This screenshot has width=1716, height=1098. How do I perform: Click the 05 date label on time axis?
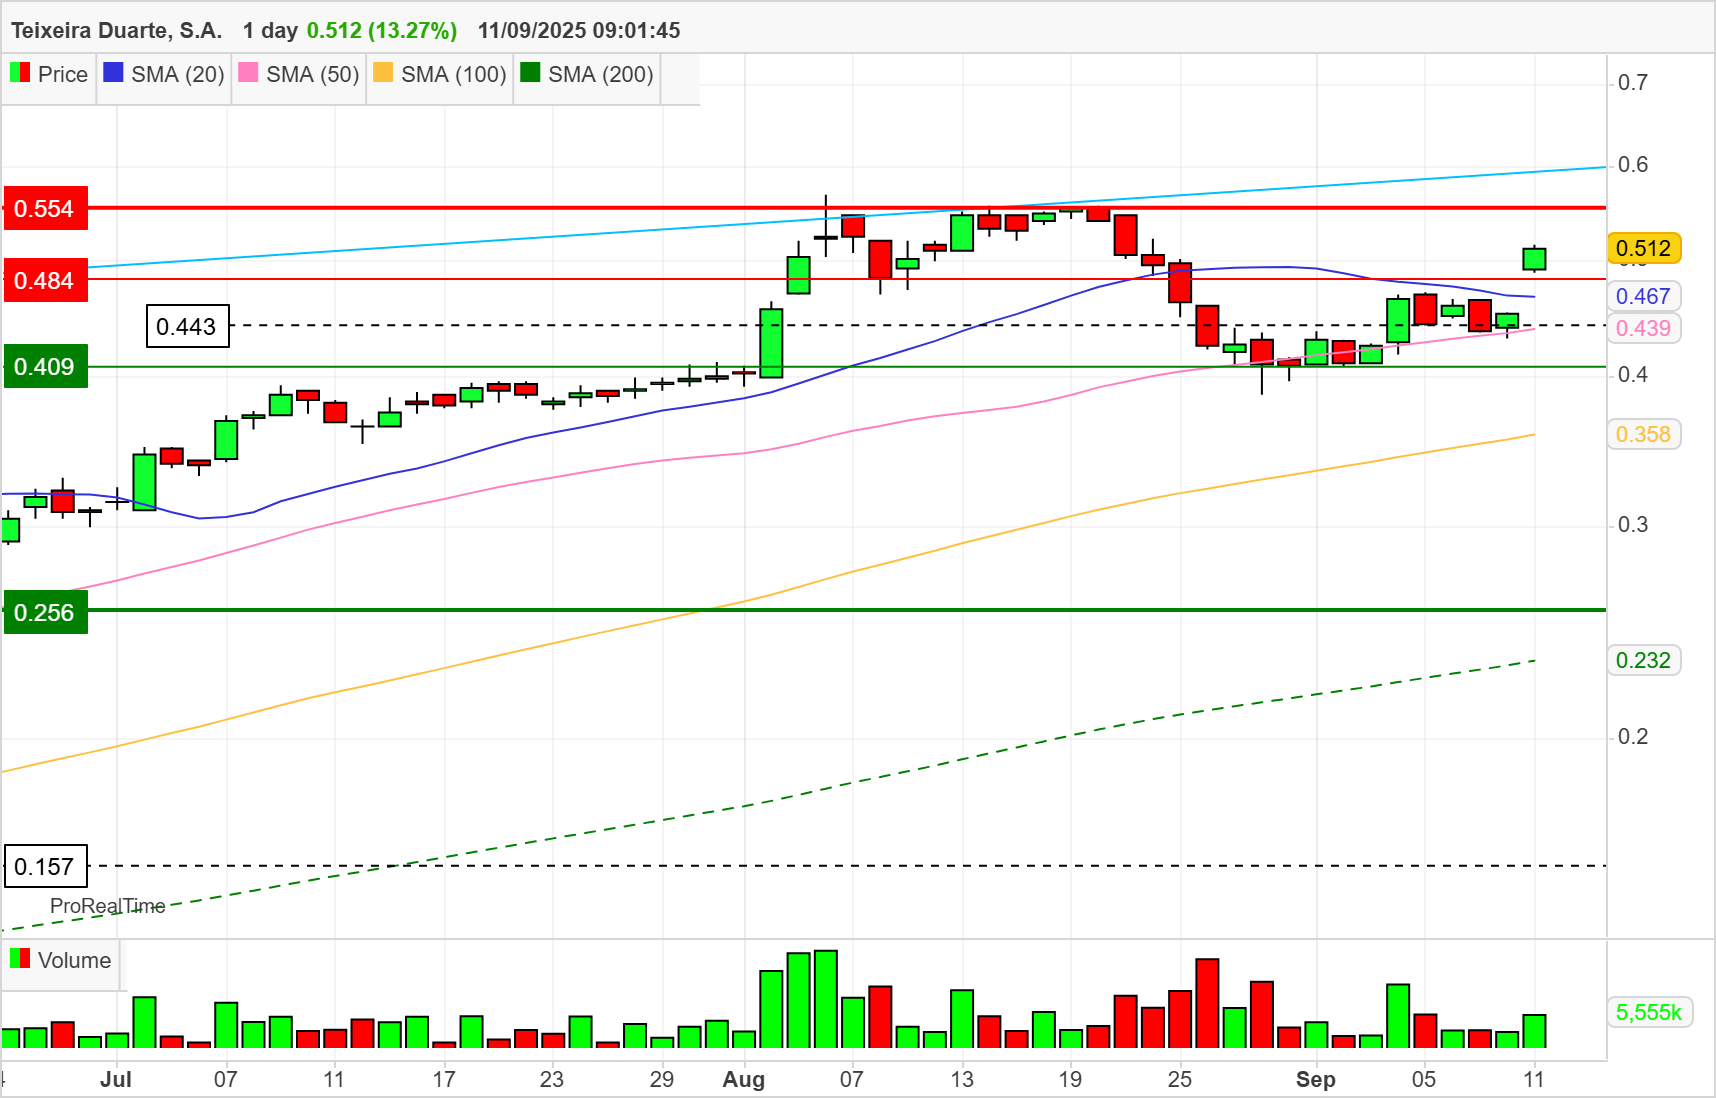[1424, 1080]
